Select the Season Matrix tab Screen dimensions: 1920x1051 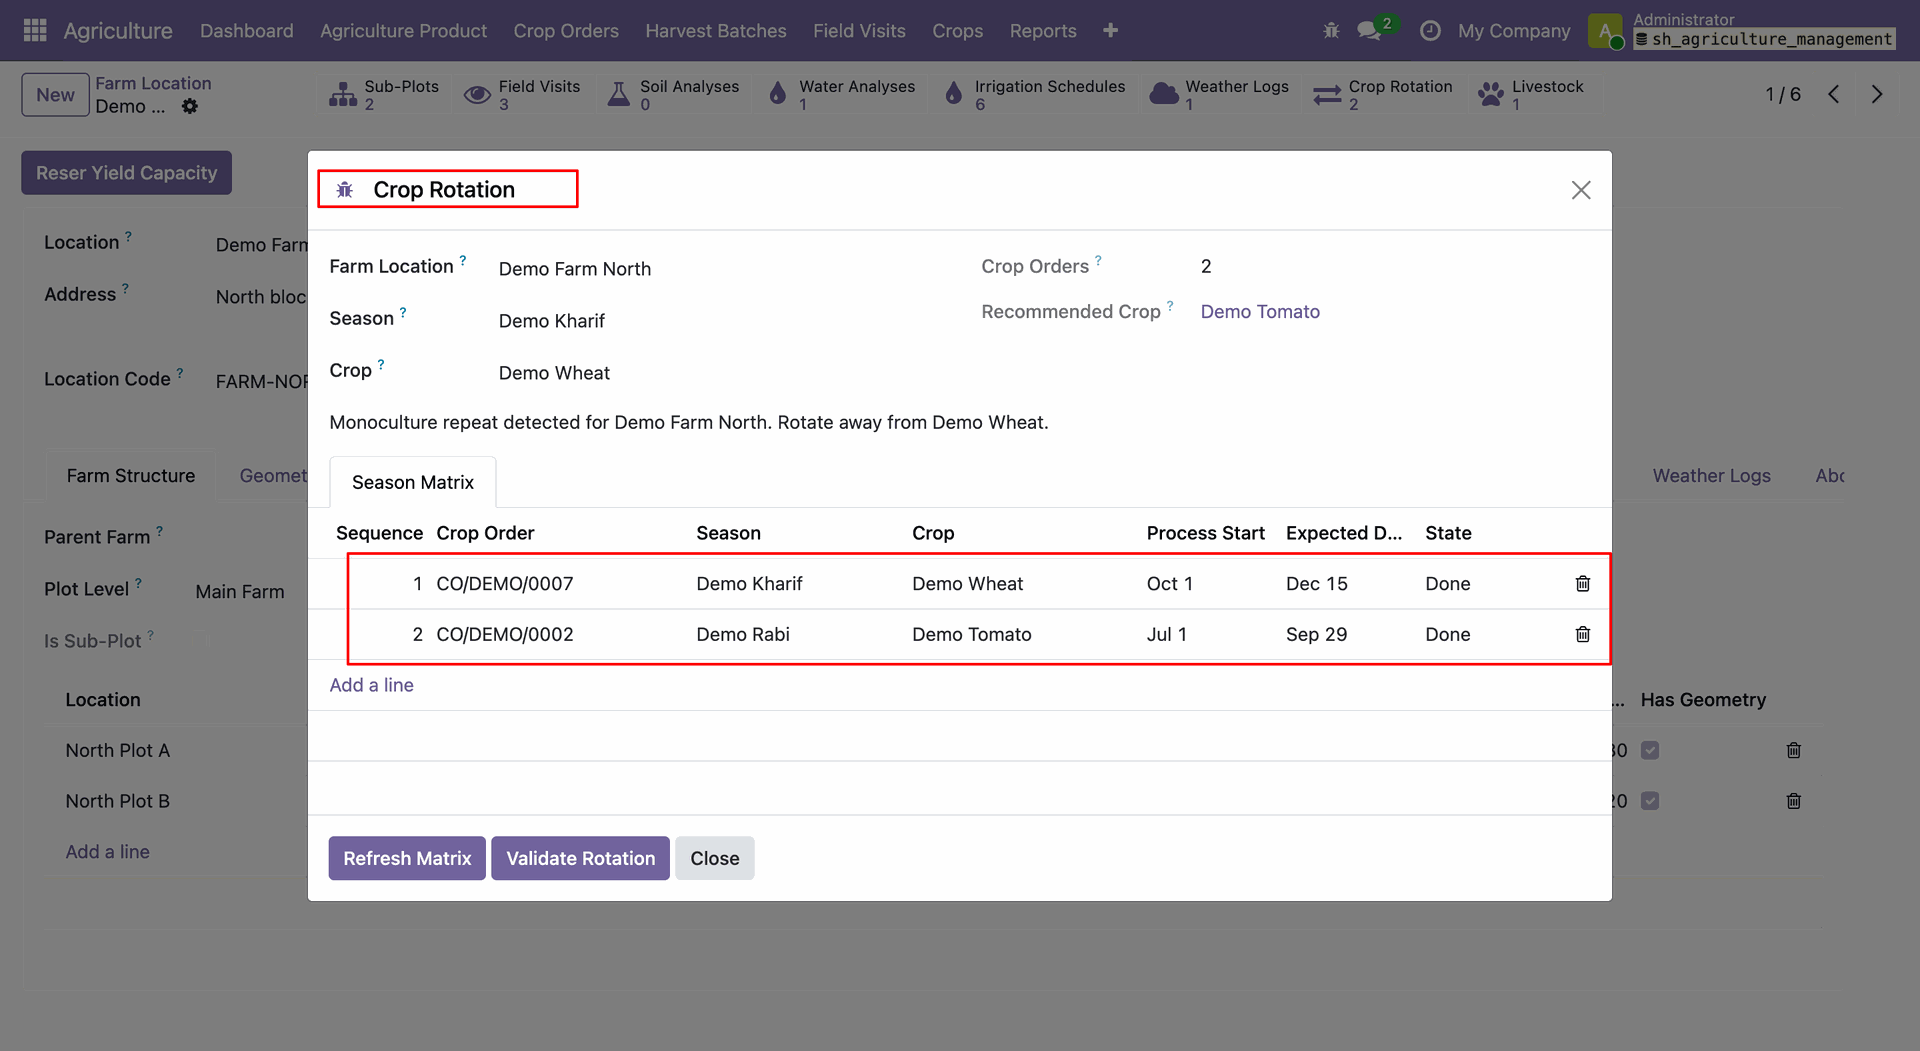(x=413, y=482)
